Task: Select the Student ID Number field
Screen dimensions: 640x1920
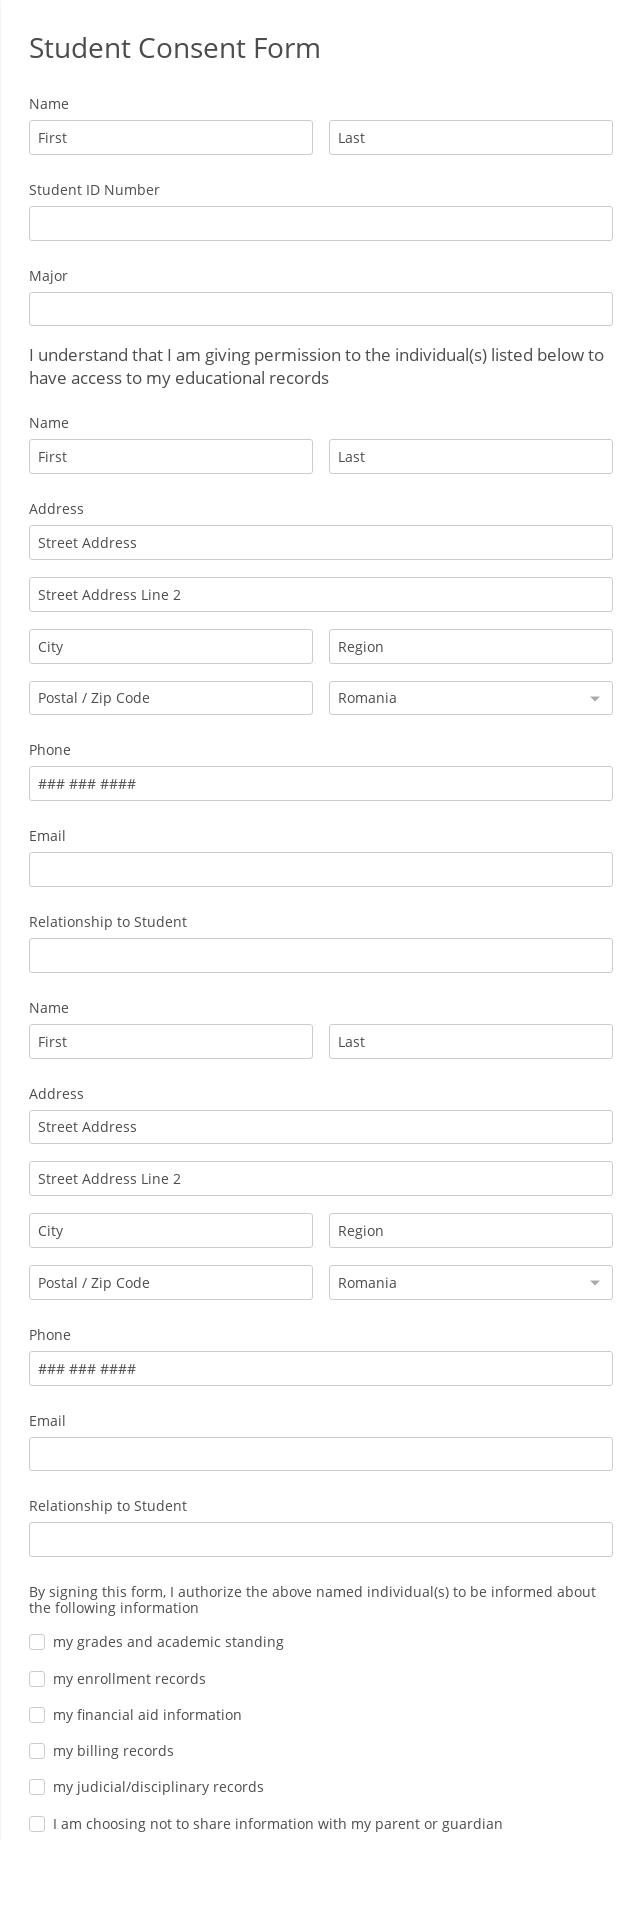Action: (x=320, y=223)
